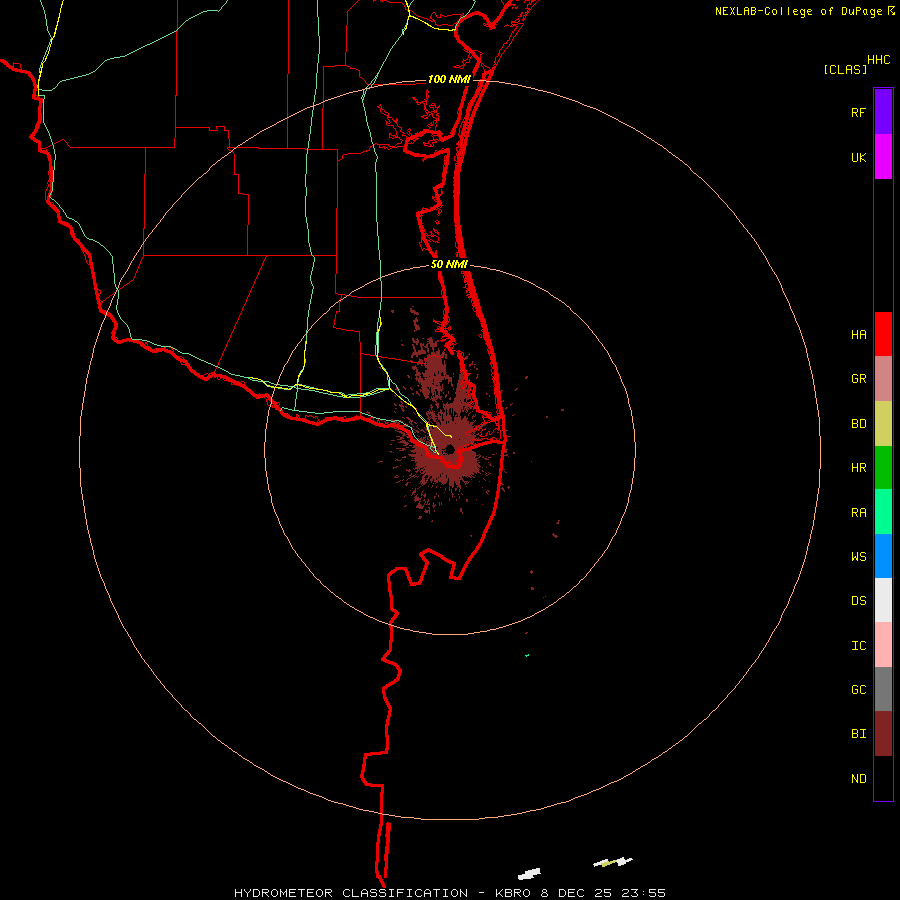Screen dimensions: 900x900
Task: Click the GR legend label
Action: [x=859, y=379]
